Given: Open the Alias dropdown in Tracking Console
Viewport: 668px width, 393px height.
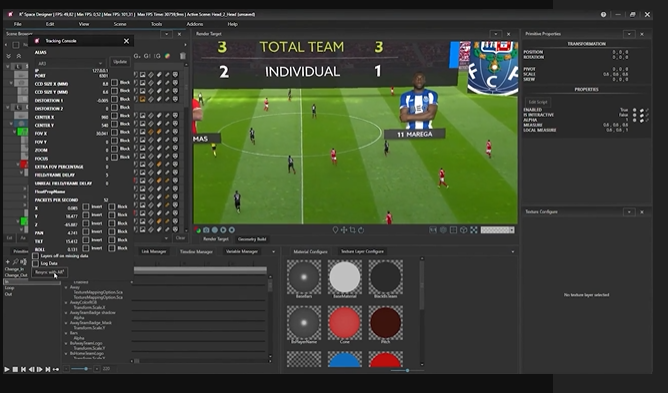Looking at the screenshot, I should pyautogui.click(x=70, y=63).
